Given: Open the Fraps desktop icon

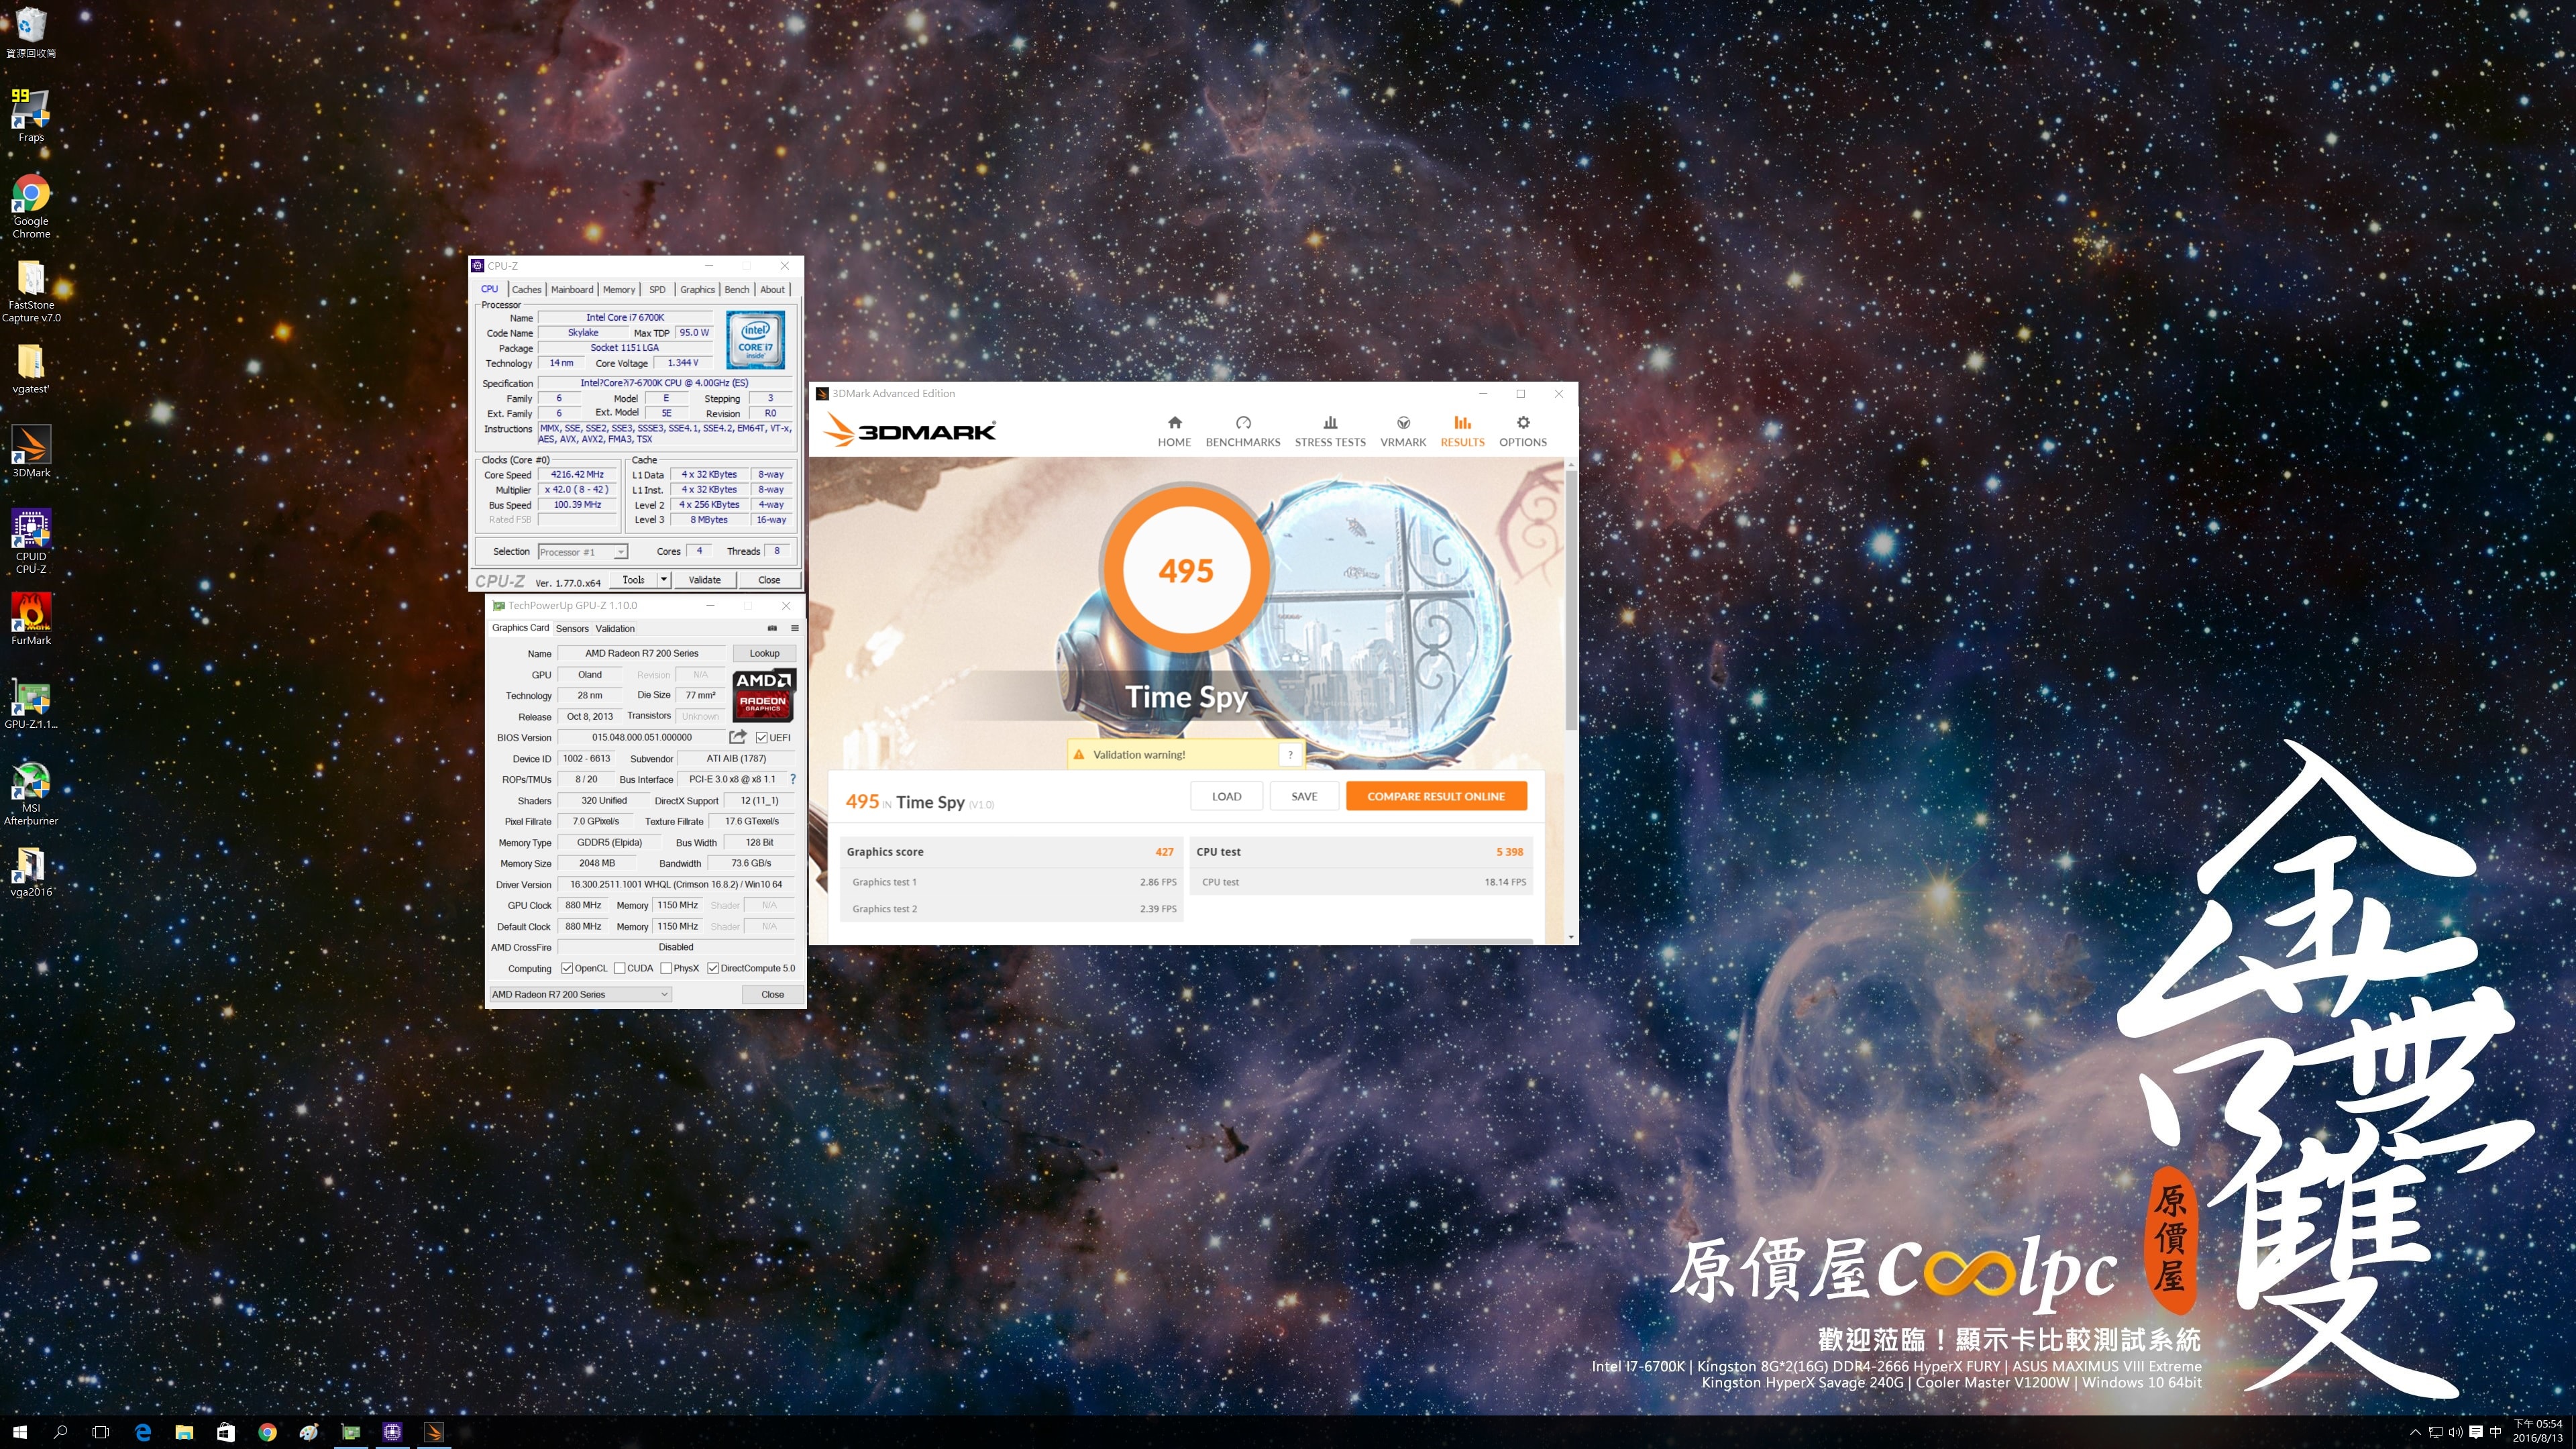Looking at the screenshot, I should (x=31, y=115).
